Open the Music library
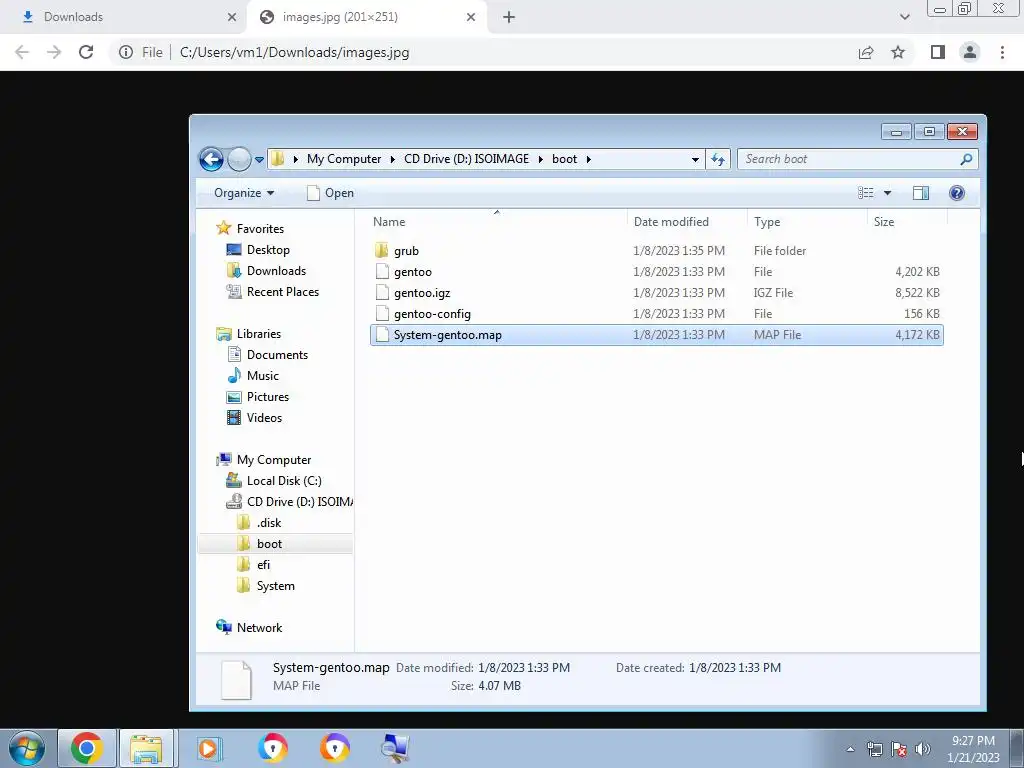This screenshot has height=768, width=1024. (x=263, y=376)
